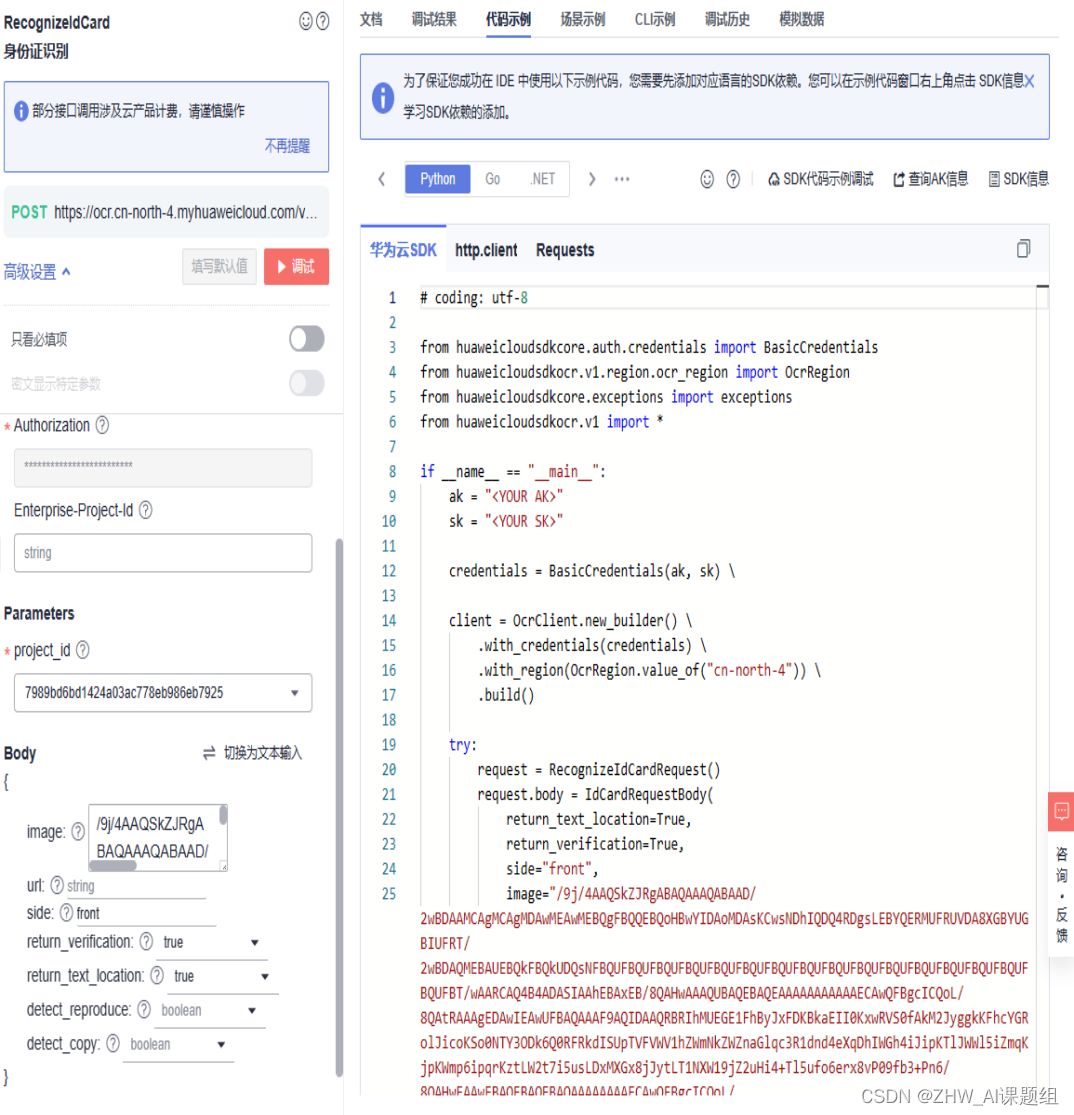Select the .NET language tab
Image resolution: width=1074 pixels, height=1115 pixels.
coord(543,179)
